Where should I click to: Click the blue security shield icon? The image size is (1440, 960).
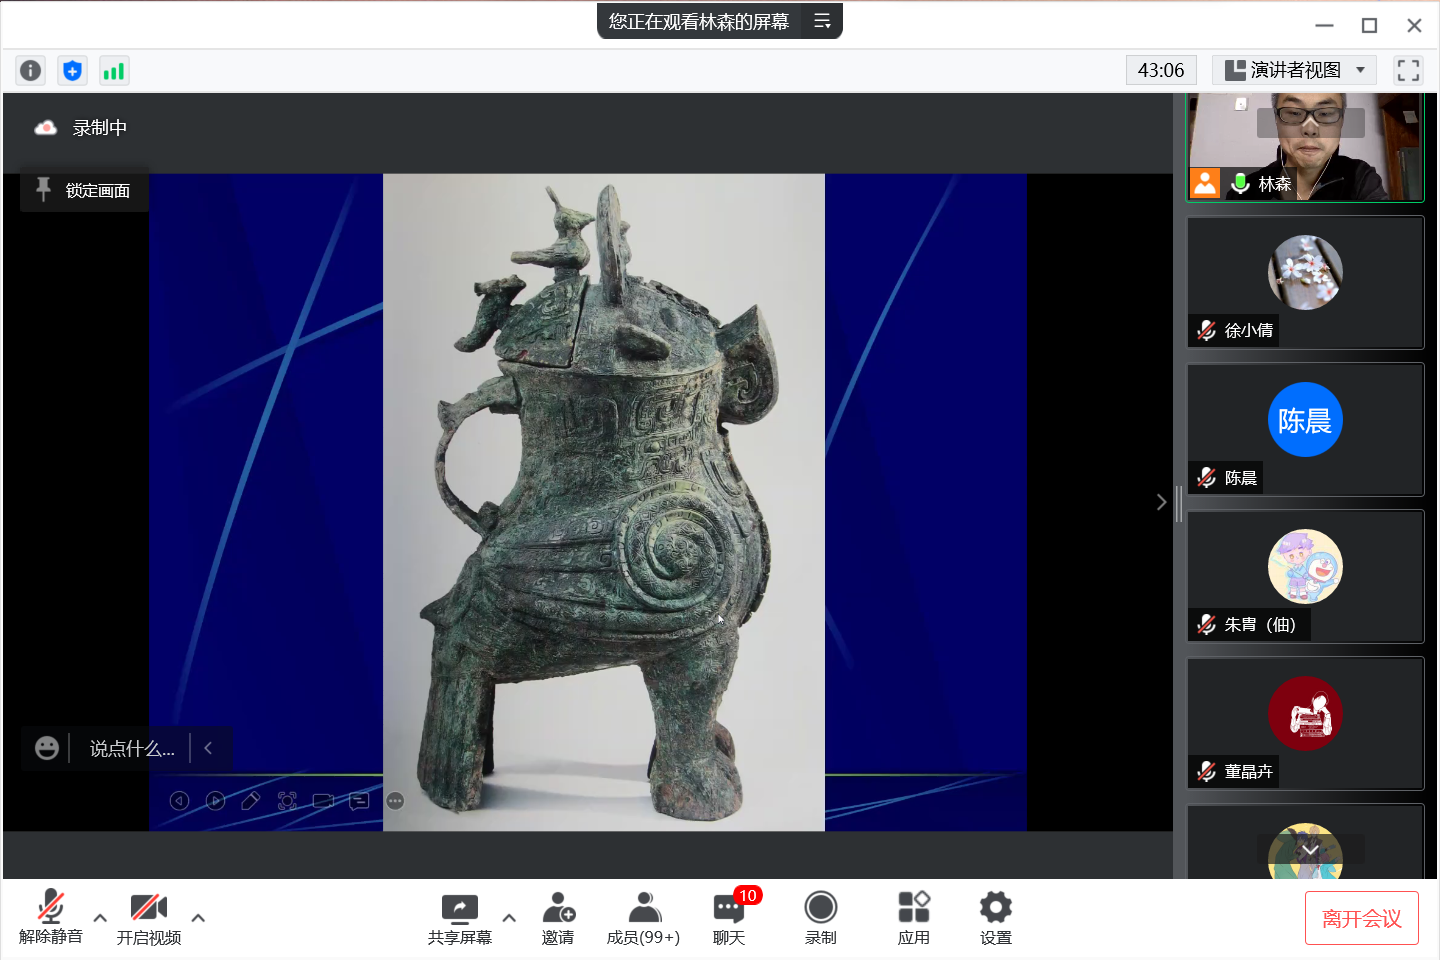[72, 71]
